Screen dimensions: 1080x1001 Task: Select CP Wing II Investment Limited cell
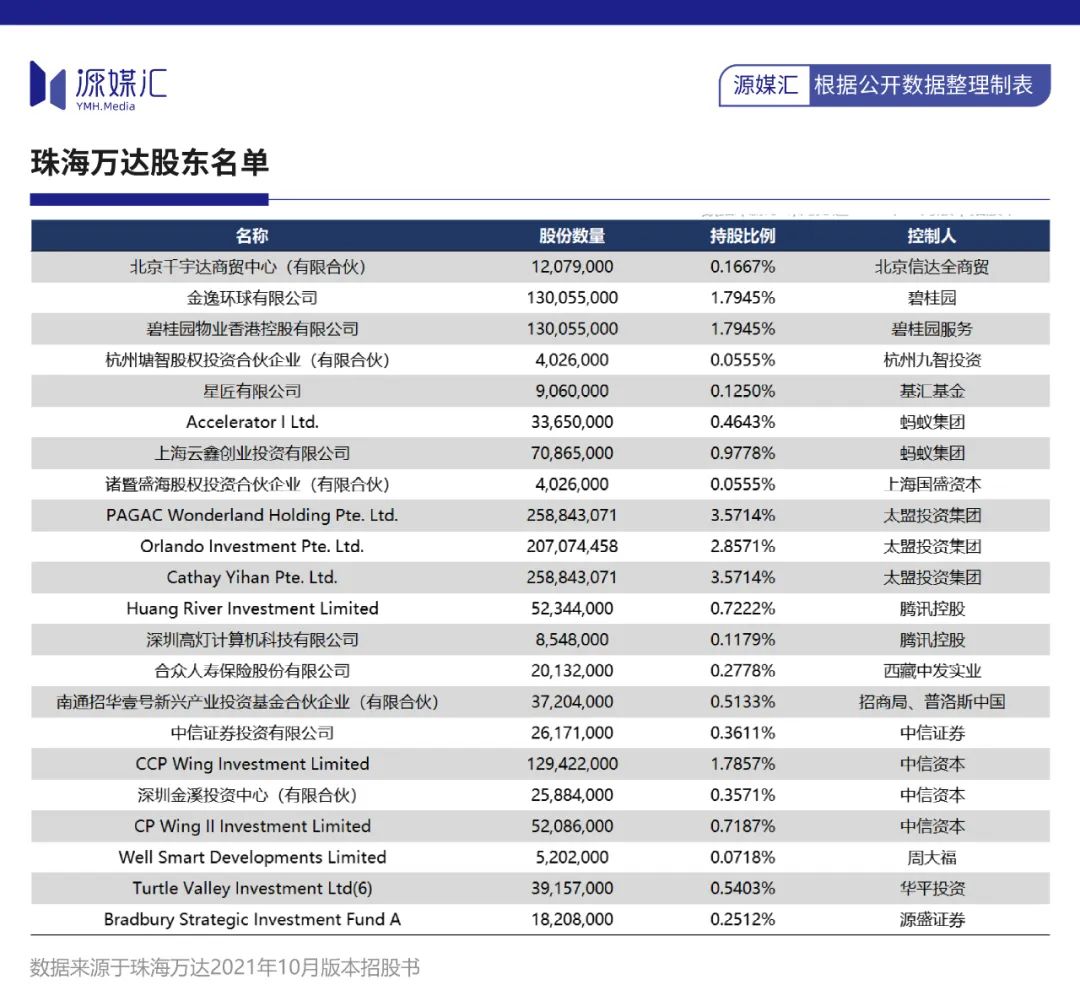tap(252, 826)
